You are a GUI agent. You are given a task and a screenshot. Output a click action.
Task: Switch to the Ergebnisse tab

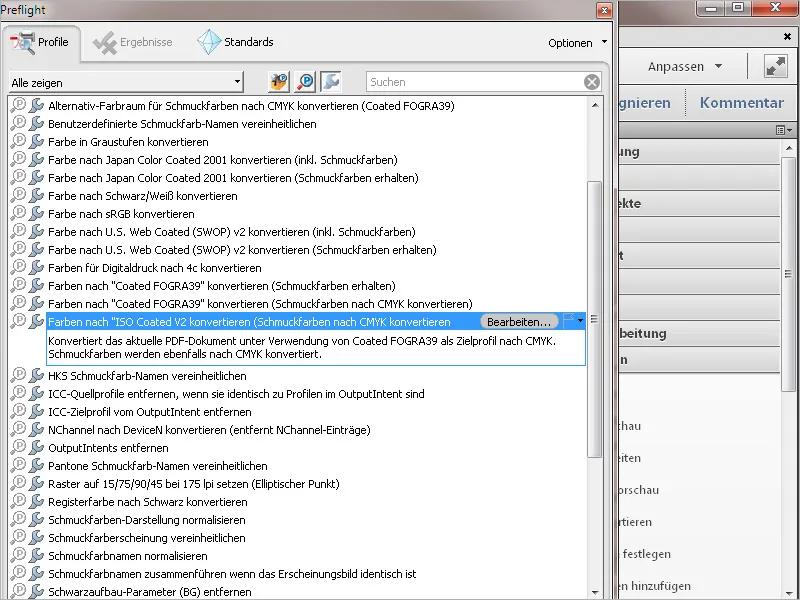pos(134,42)
